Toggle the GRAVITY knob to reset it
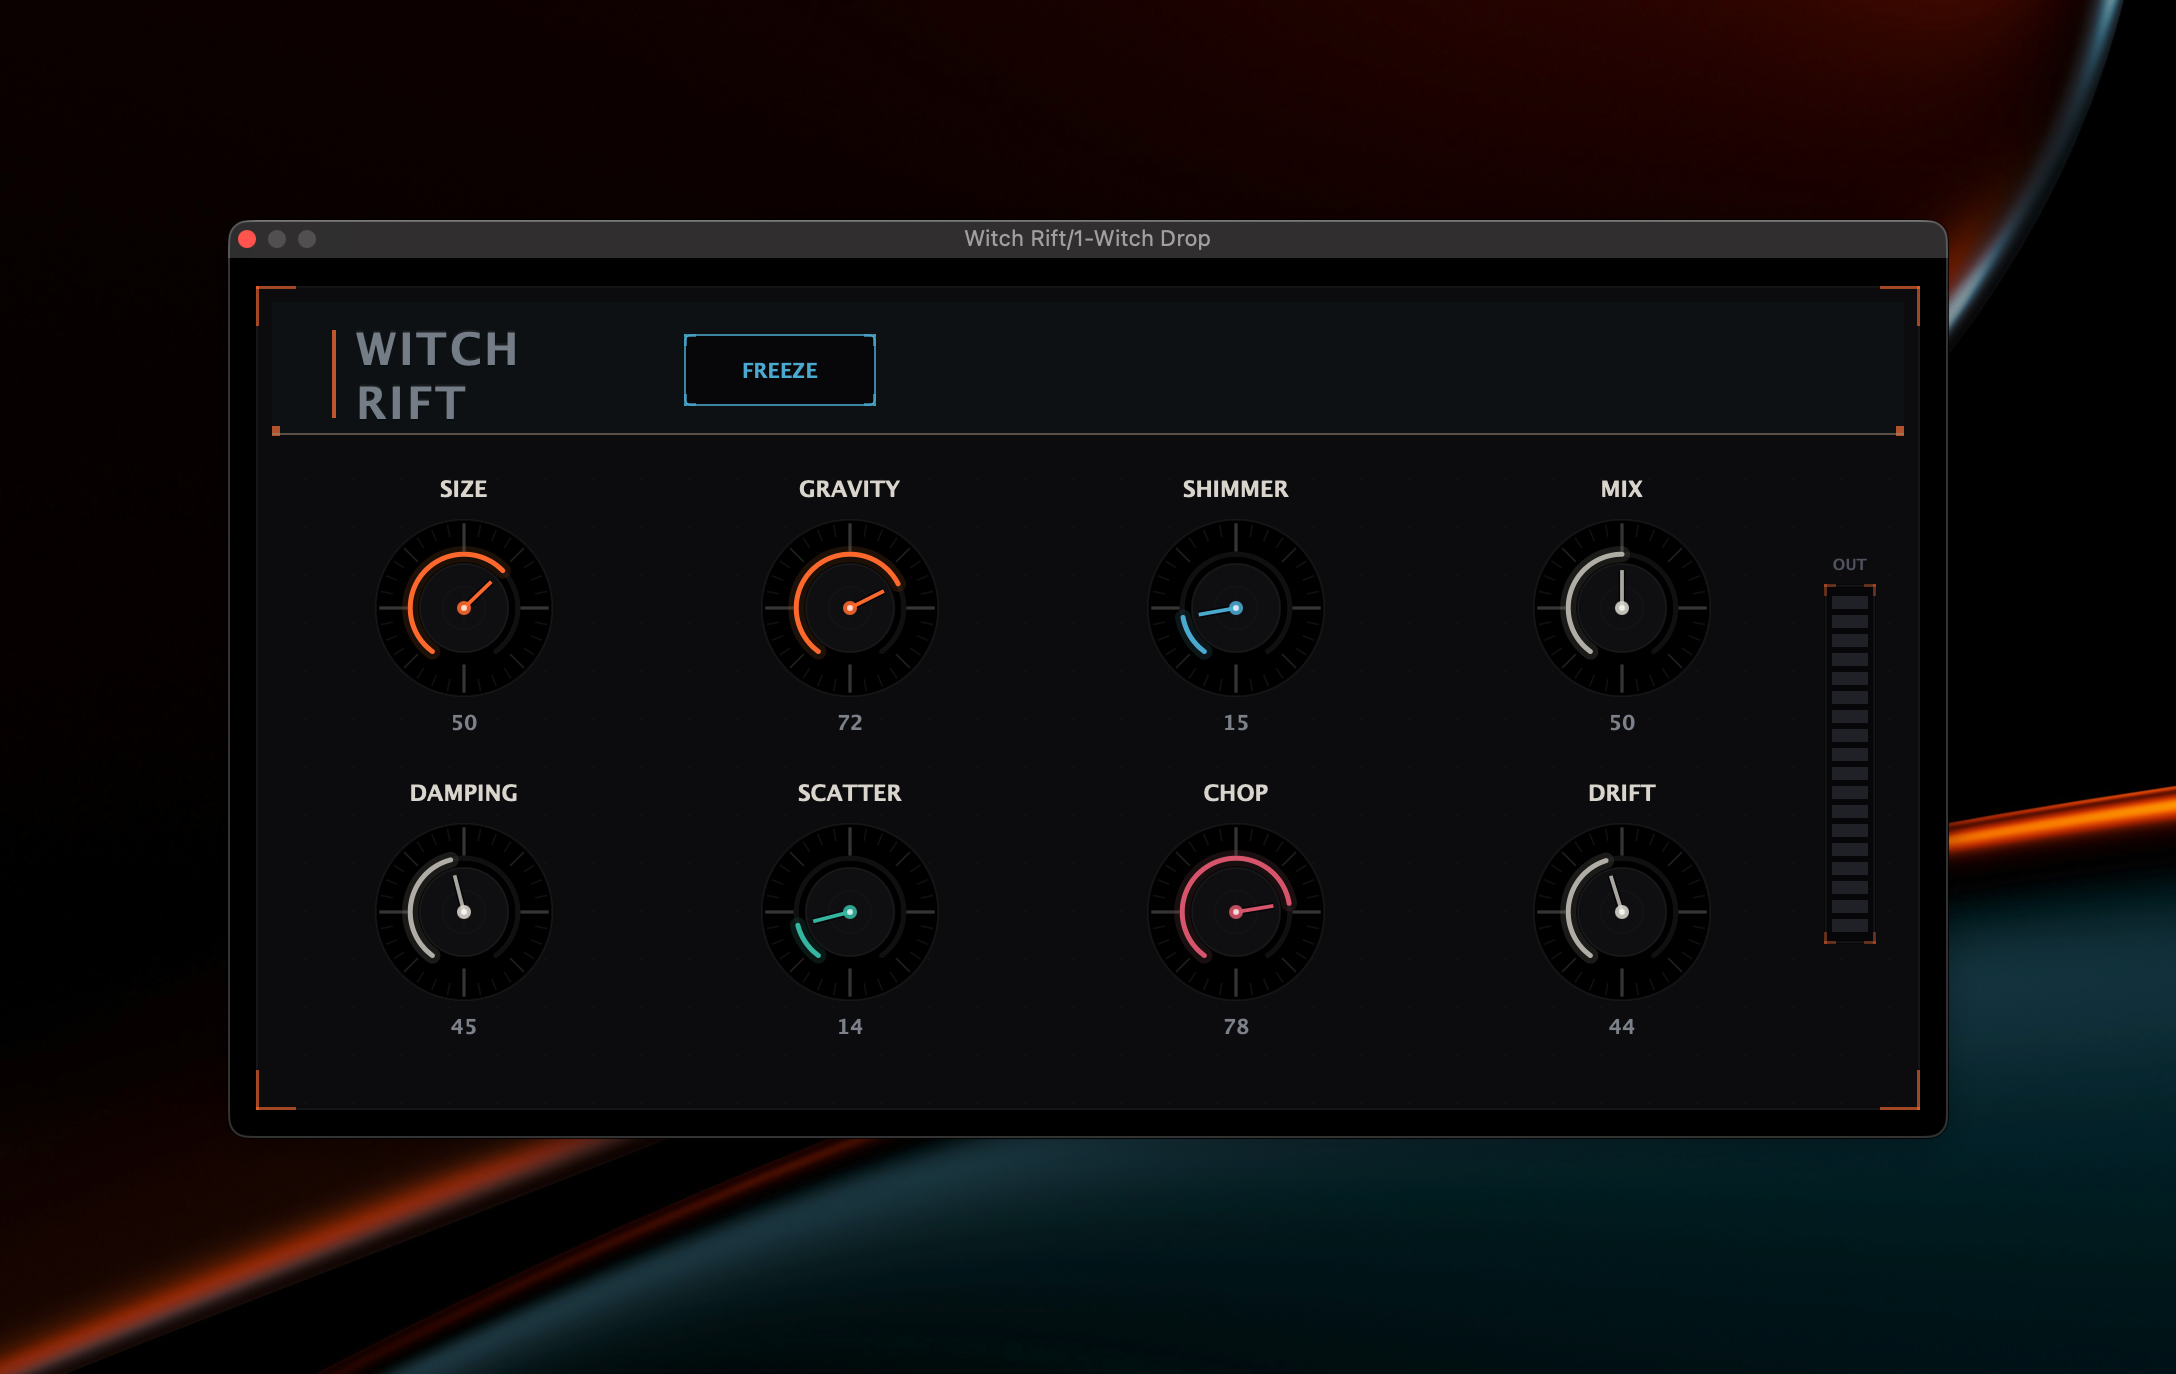Screen dimensions: 2176x1374 click(x=850, y=607)
